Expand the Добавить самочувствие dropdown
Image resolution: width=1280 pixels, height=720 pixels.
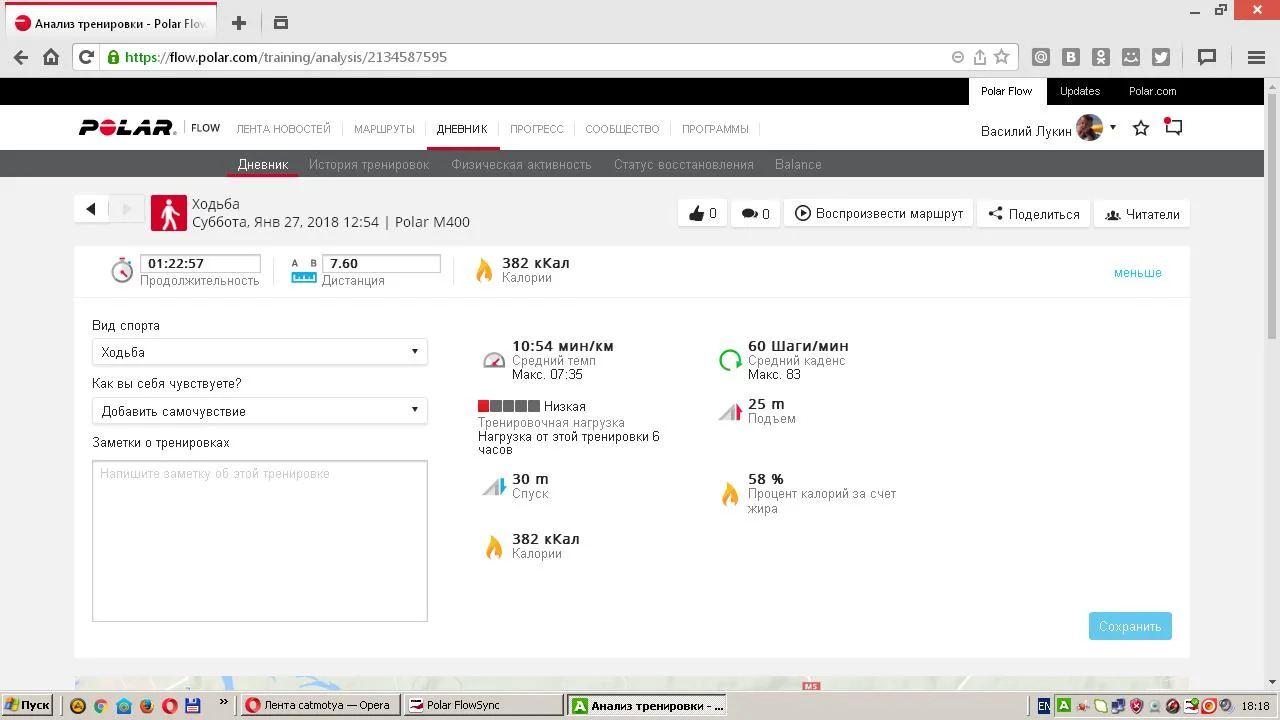point(260,411)
